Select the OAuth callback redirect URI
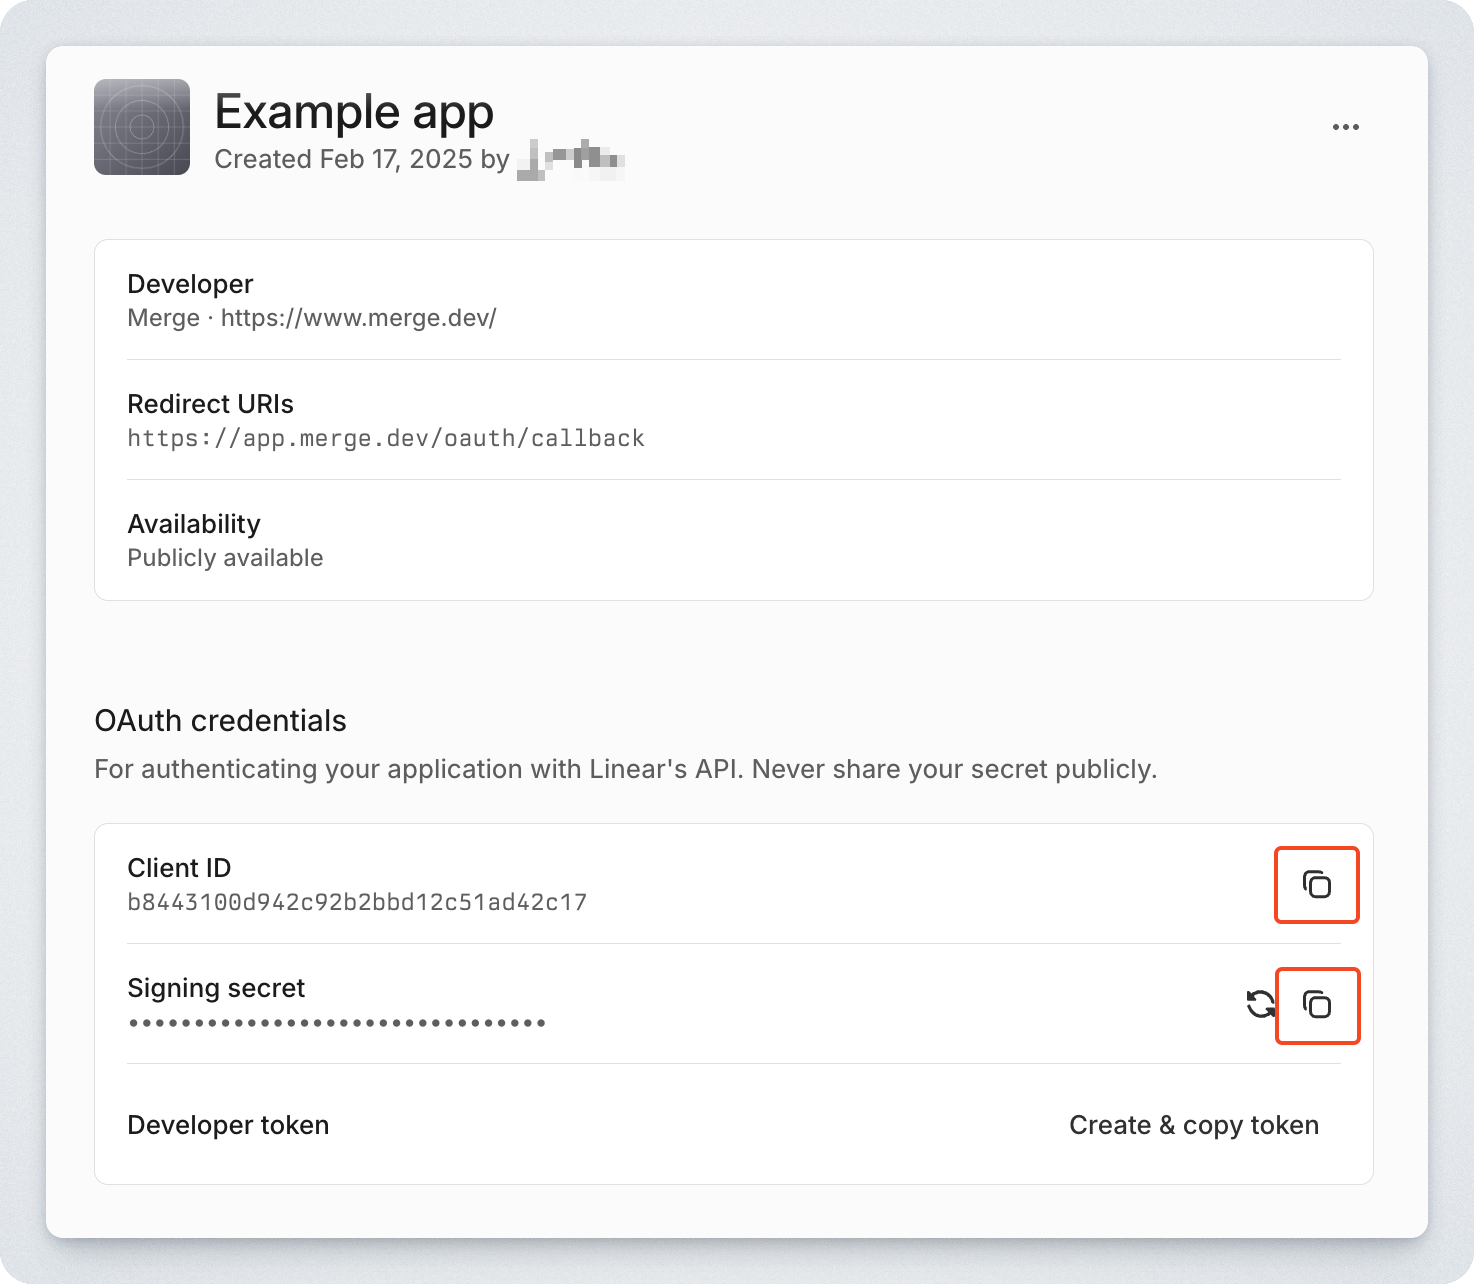This screenshot has height=1284, width=1474. pyautogui.click(x=386, y=438)
